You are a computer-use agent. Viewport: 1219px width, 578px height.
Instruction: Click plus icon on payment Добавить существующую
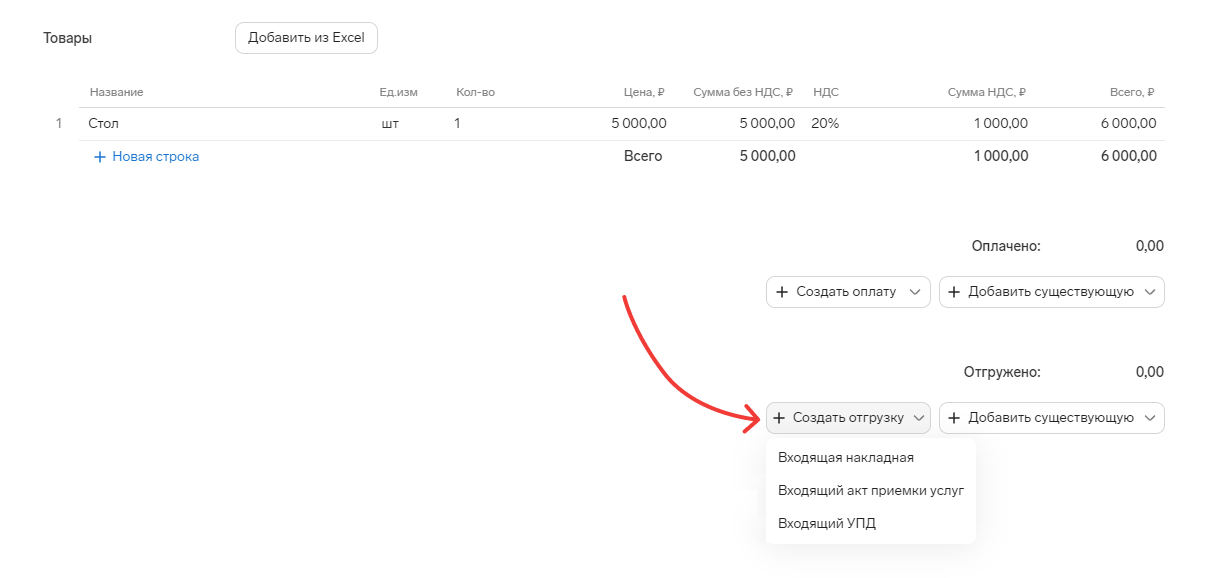[954, 292]
